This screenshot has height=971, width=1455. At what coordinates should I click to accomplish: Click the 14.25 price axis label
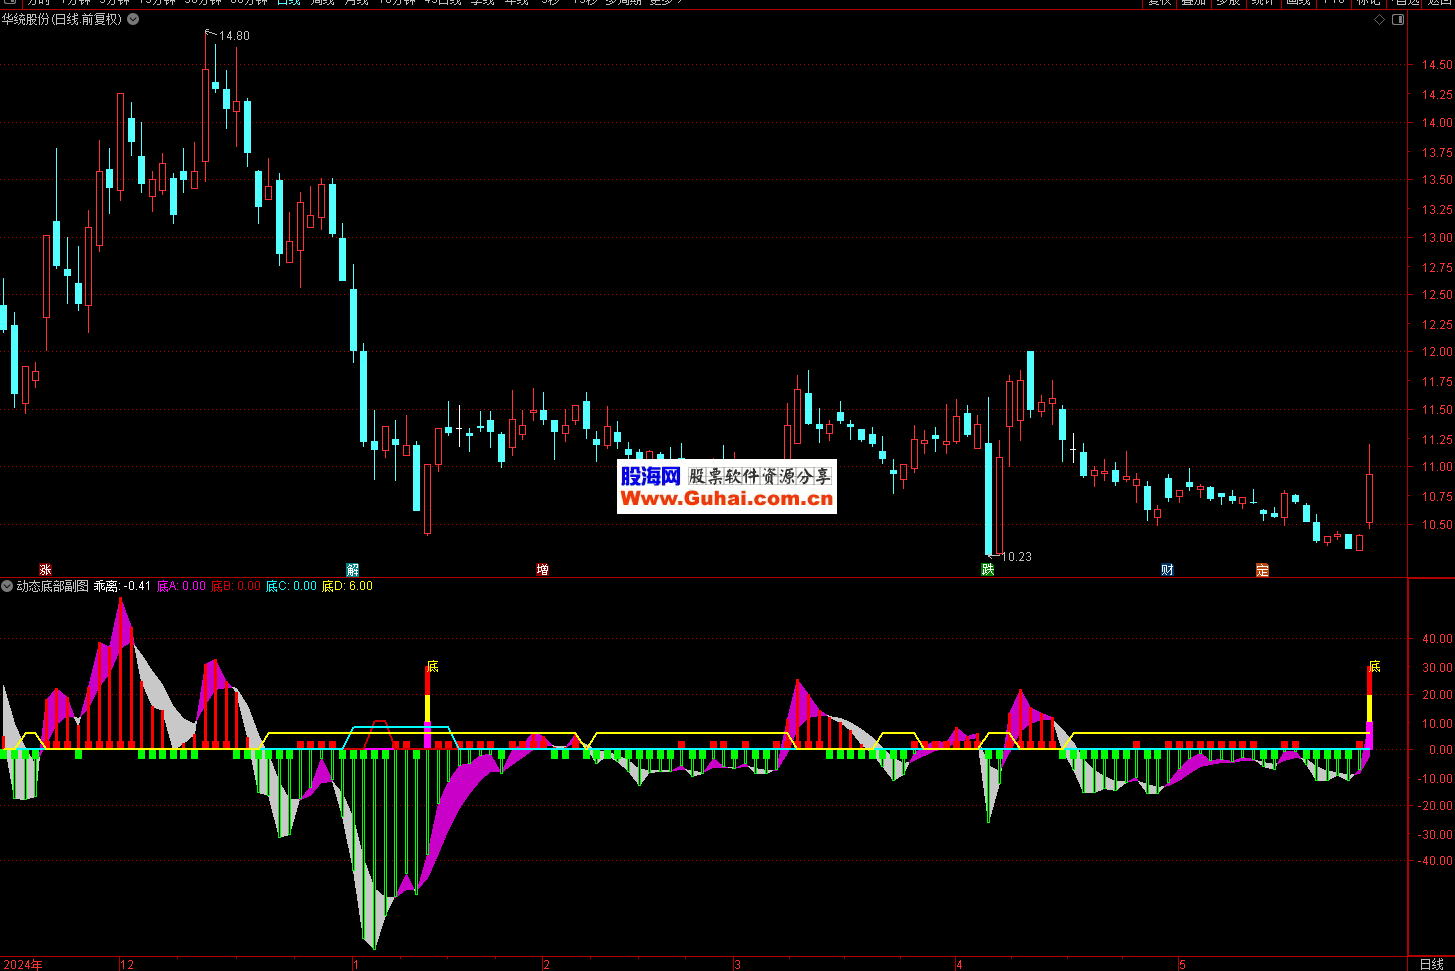click(1438, 95)
